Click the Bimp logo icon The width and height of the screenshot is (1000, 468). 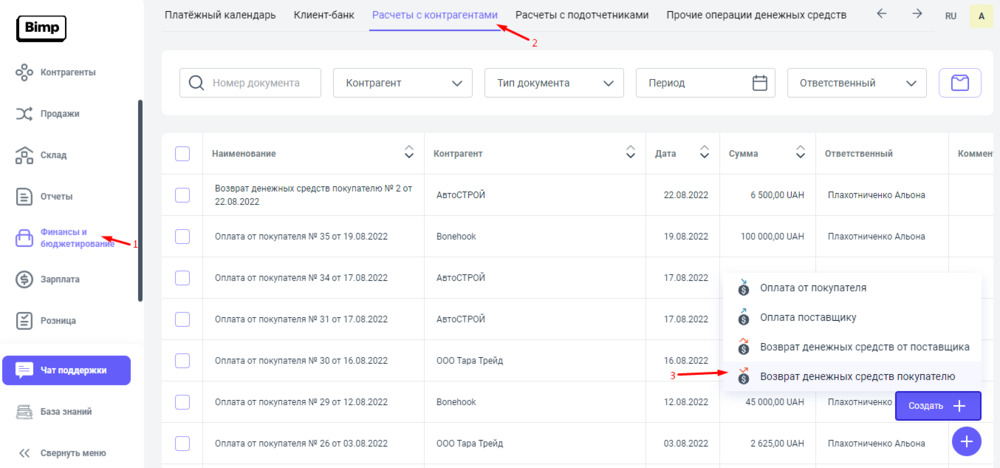tap(41, 29)
